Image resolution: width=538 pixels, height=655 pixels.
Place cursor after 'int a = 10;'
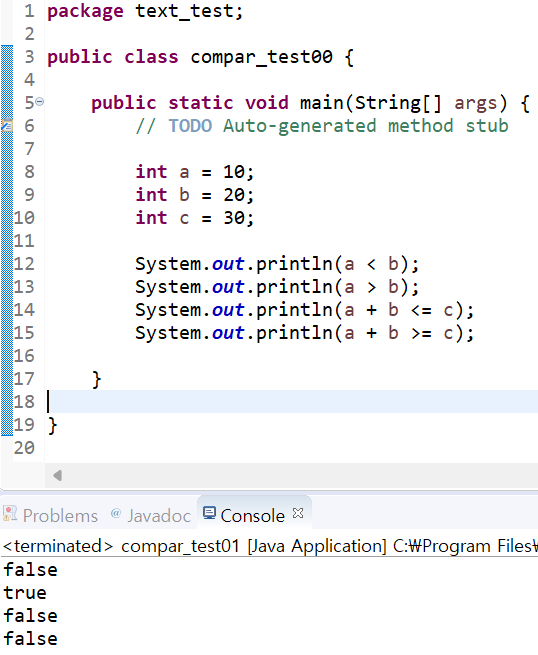(x=255, y=172)
